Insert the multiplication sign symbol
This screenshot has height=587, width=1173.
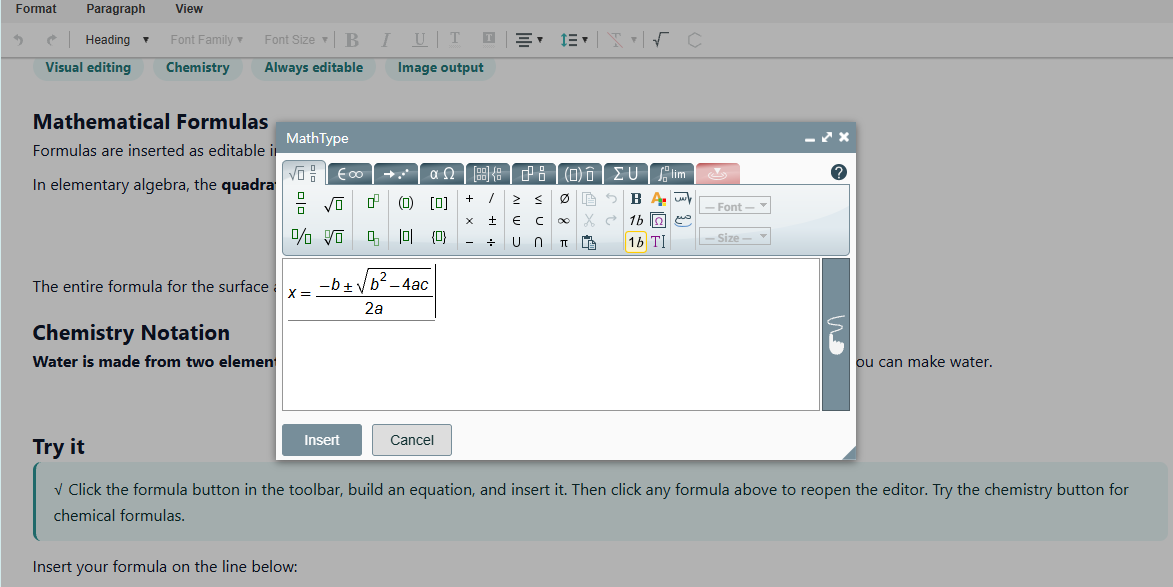click(469, 221)
